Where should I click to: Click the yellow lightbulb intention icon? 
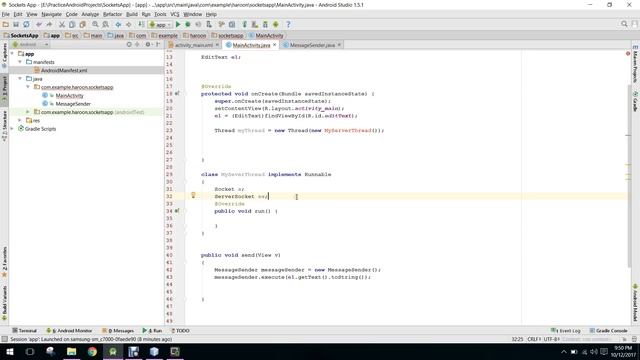coord(193,196)
